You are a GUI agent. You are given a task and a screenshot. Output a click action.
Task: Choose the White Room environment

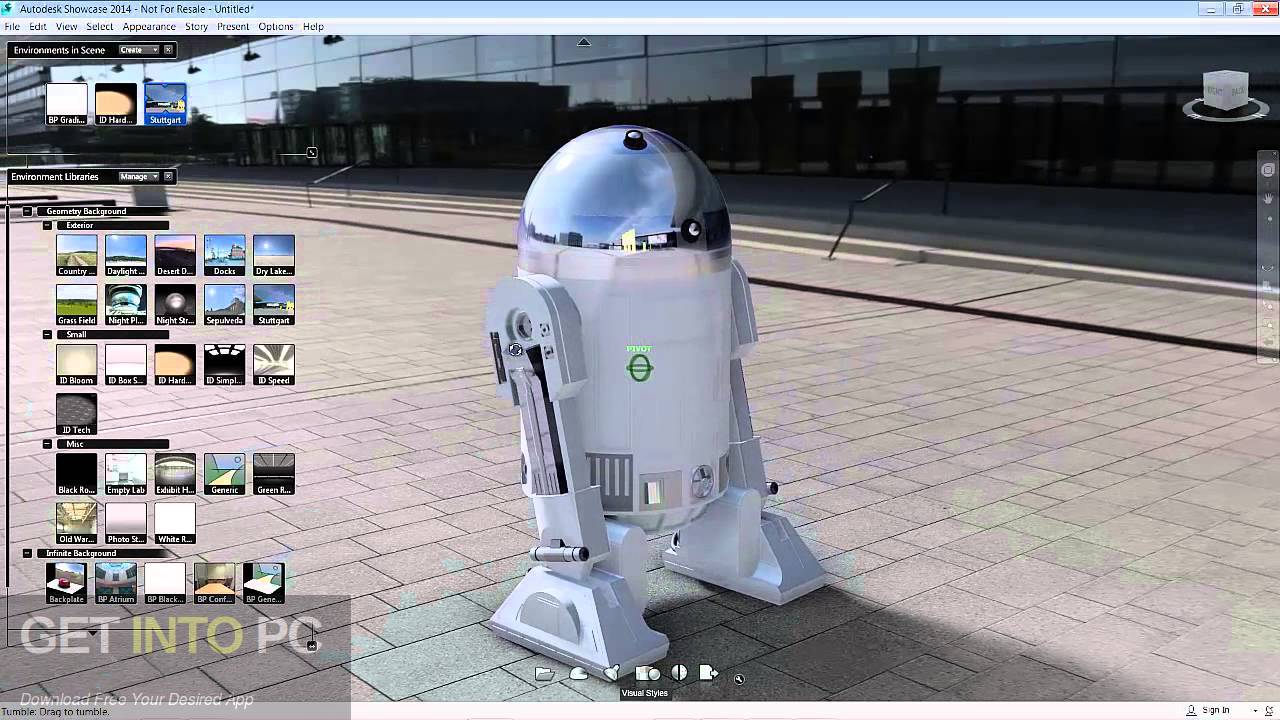pos(175,523)
